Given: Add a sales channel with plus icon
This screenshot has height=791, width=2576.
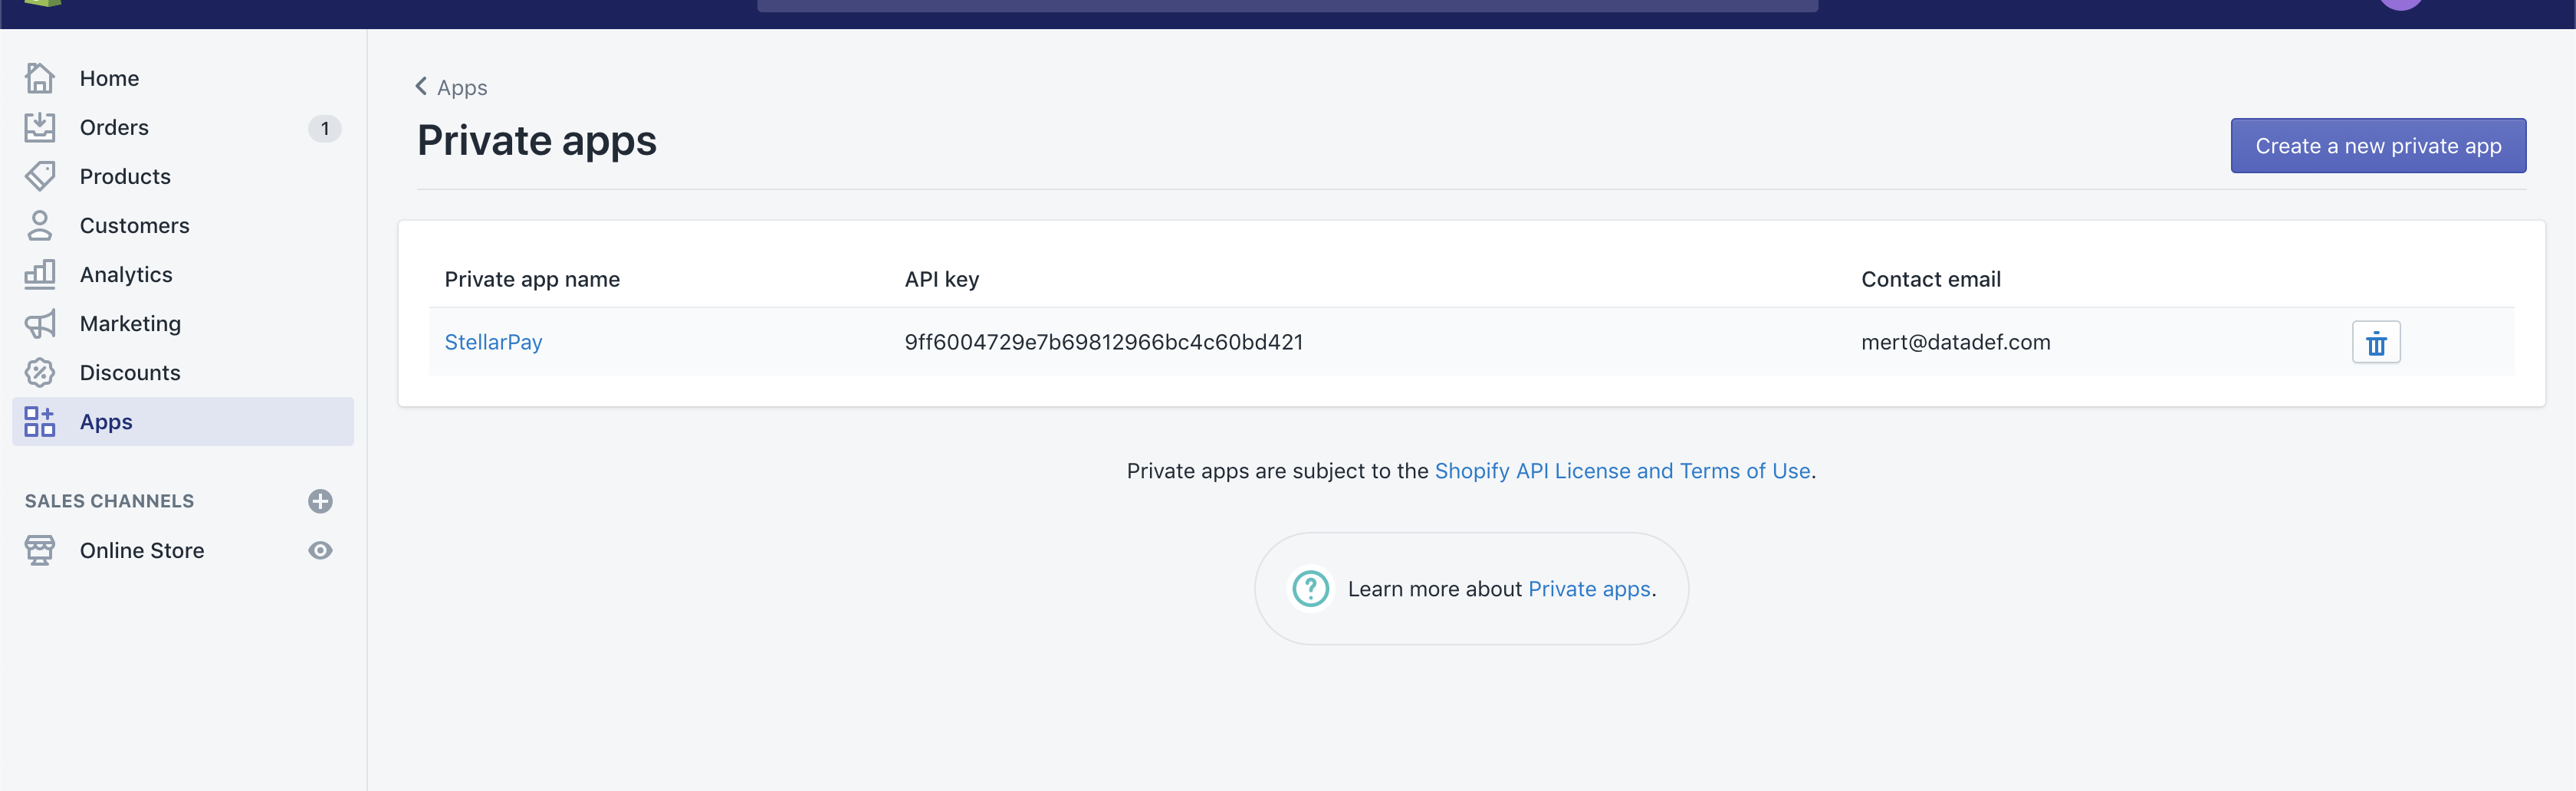Looking at the screenshot, I should [320, 501].
